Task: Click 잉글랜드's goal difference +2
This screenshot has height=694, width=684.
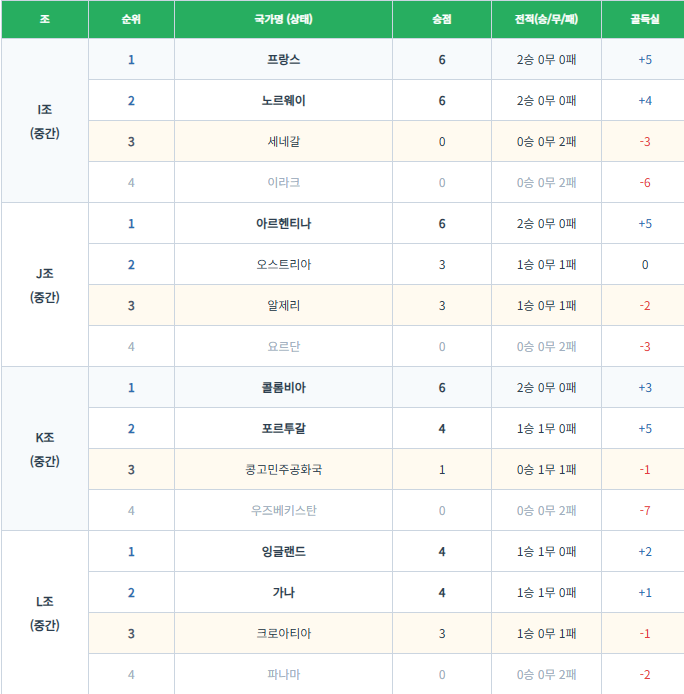Action: [645, 551]
